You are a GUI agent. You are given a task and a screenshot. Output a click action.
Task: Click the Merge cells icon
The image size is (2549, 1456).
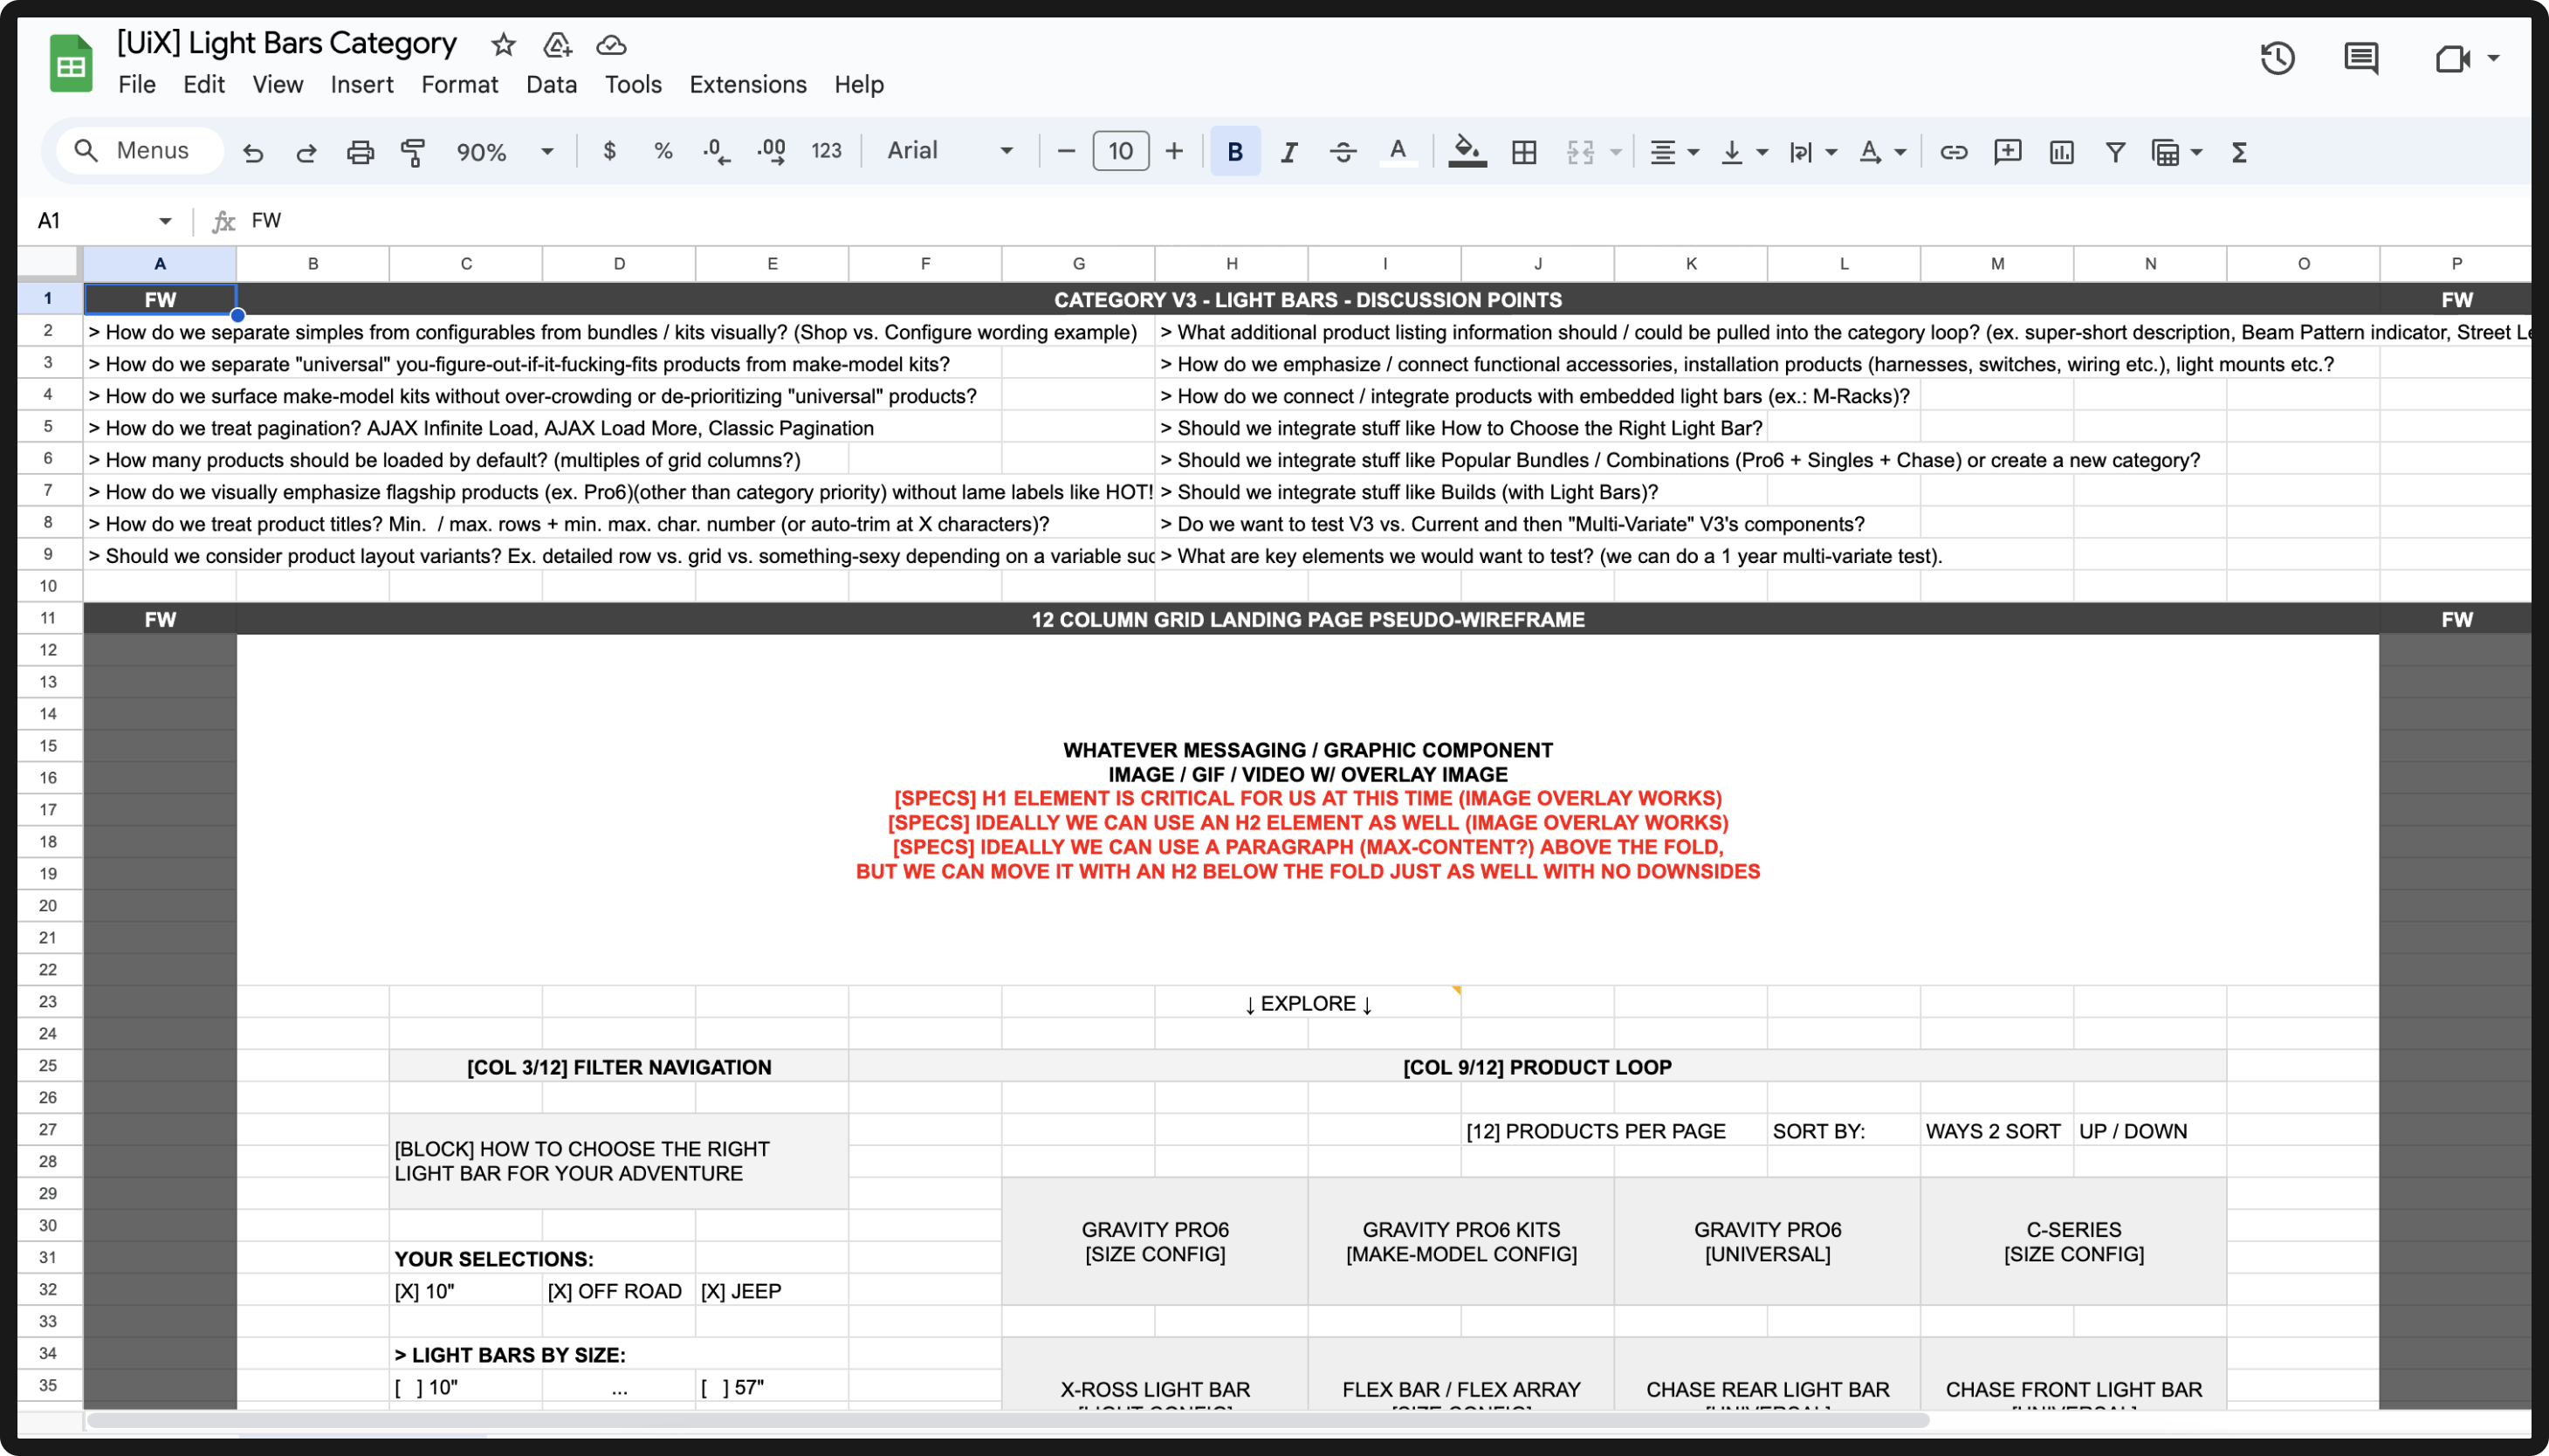click(1580, 152)
